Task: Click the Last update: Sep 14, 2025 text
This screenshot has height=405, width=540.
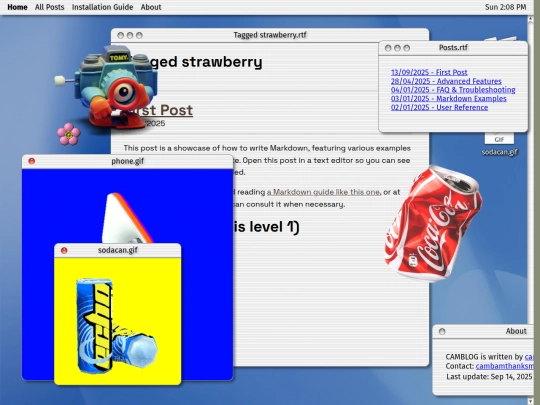Action: coord(489,377)
